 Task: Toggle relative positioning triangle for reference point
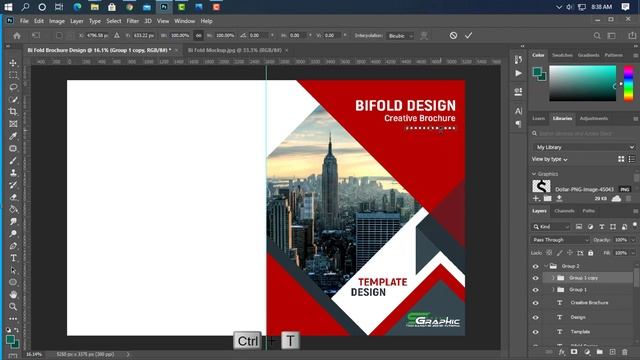tap(117, 36)
